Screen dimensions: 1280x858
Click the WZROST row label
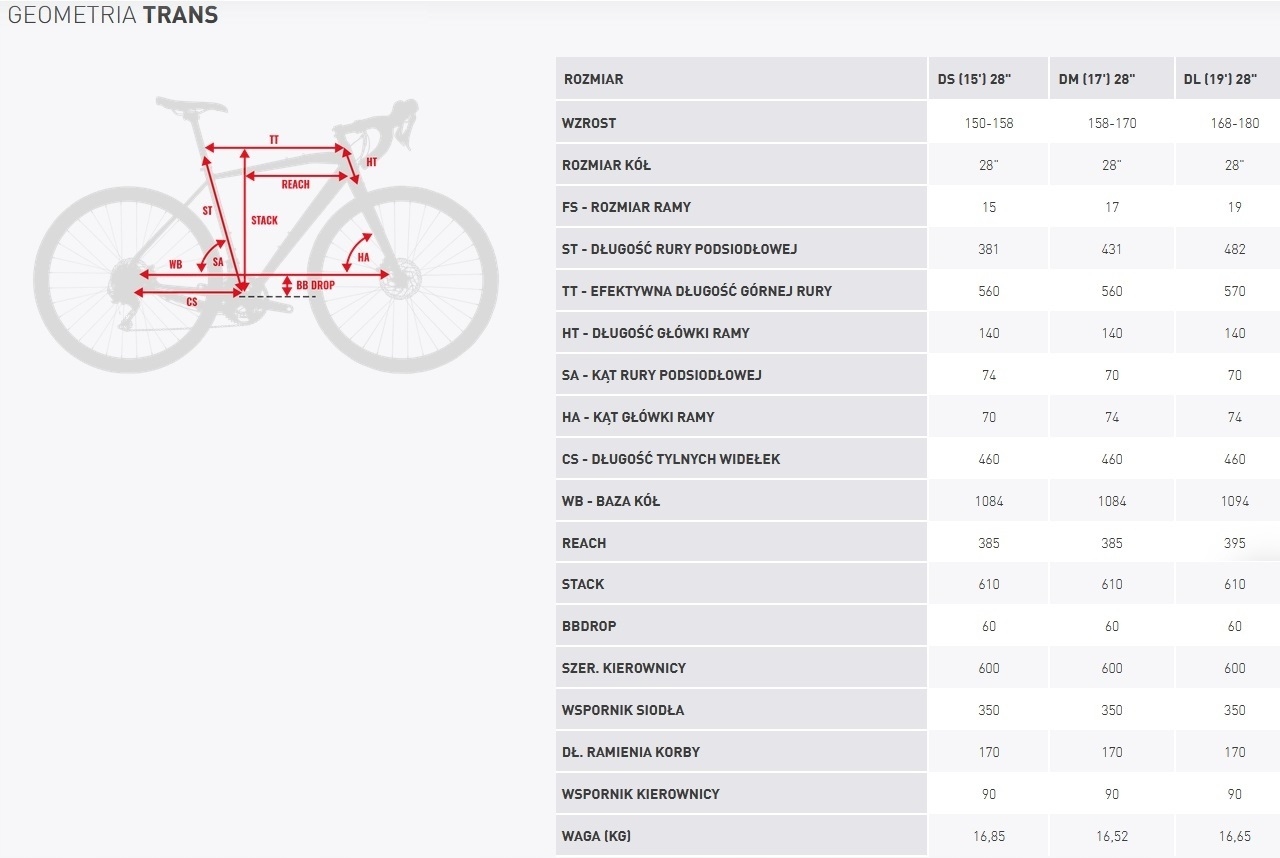(x=589, y=123)
